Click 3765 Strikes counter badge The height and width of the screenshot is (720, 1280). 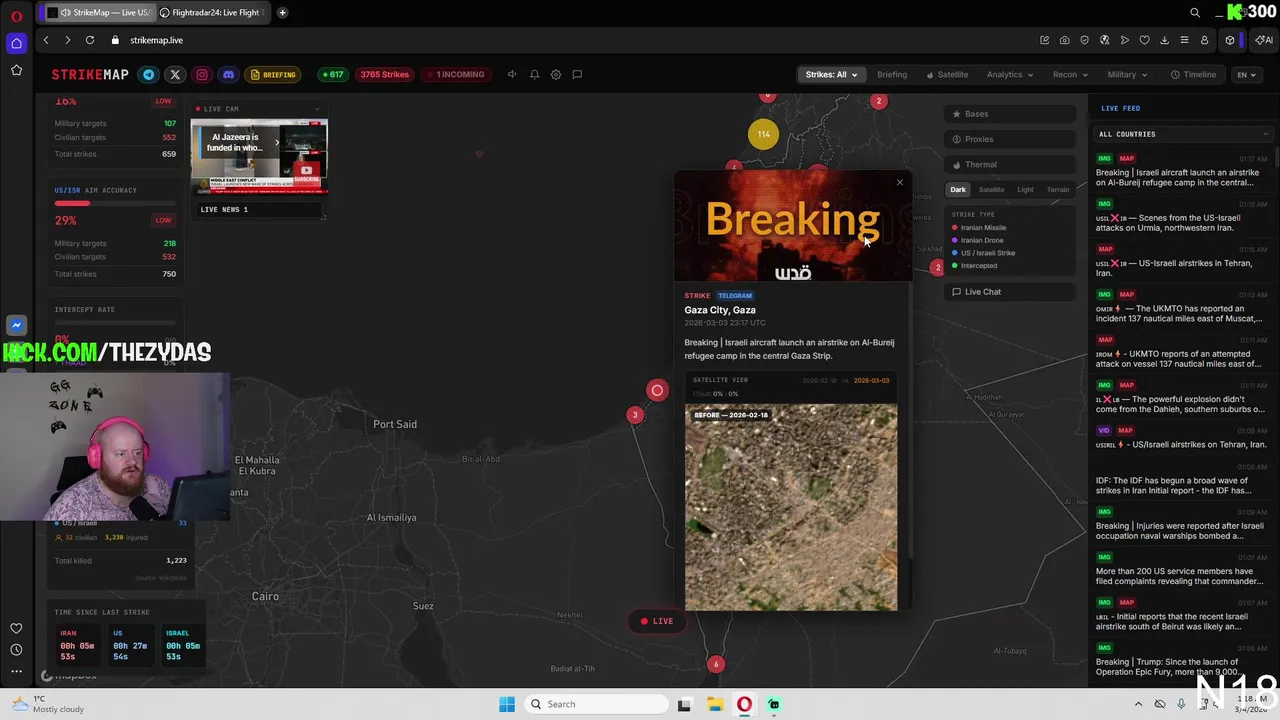(384, 74)
